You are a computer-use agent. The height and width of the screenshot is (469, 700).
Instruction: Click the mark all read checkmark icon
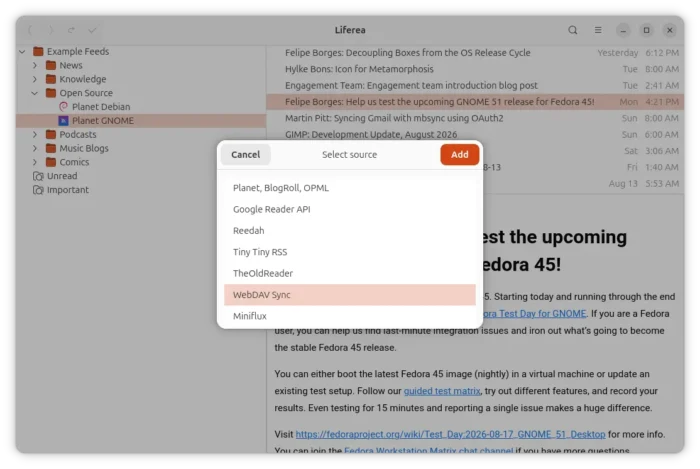92,30
